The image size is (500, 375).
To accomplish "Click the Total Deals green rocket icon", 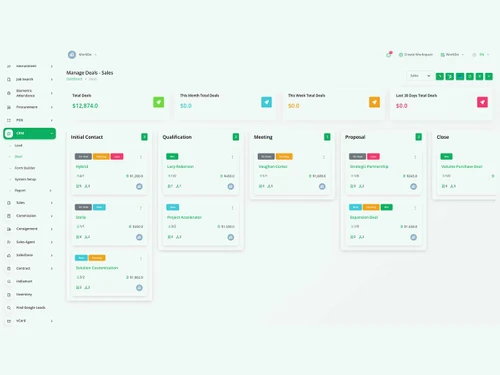I will pyautogui.click(x=159, y=102).
